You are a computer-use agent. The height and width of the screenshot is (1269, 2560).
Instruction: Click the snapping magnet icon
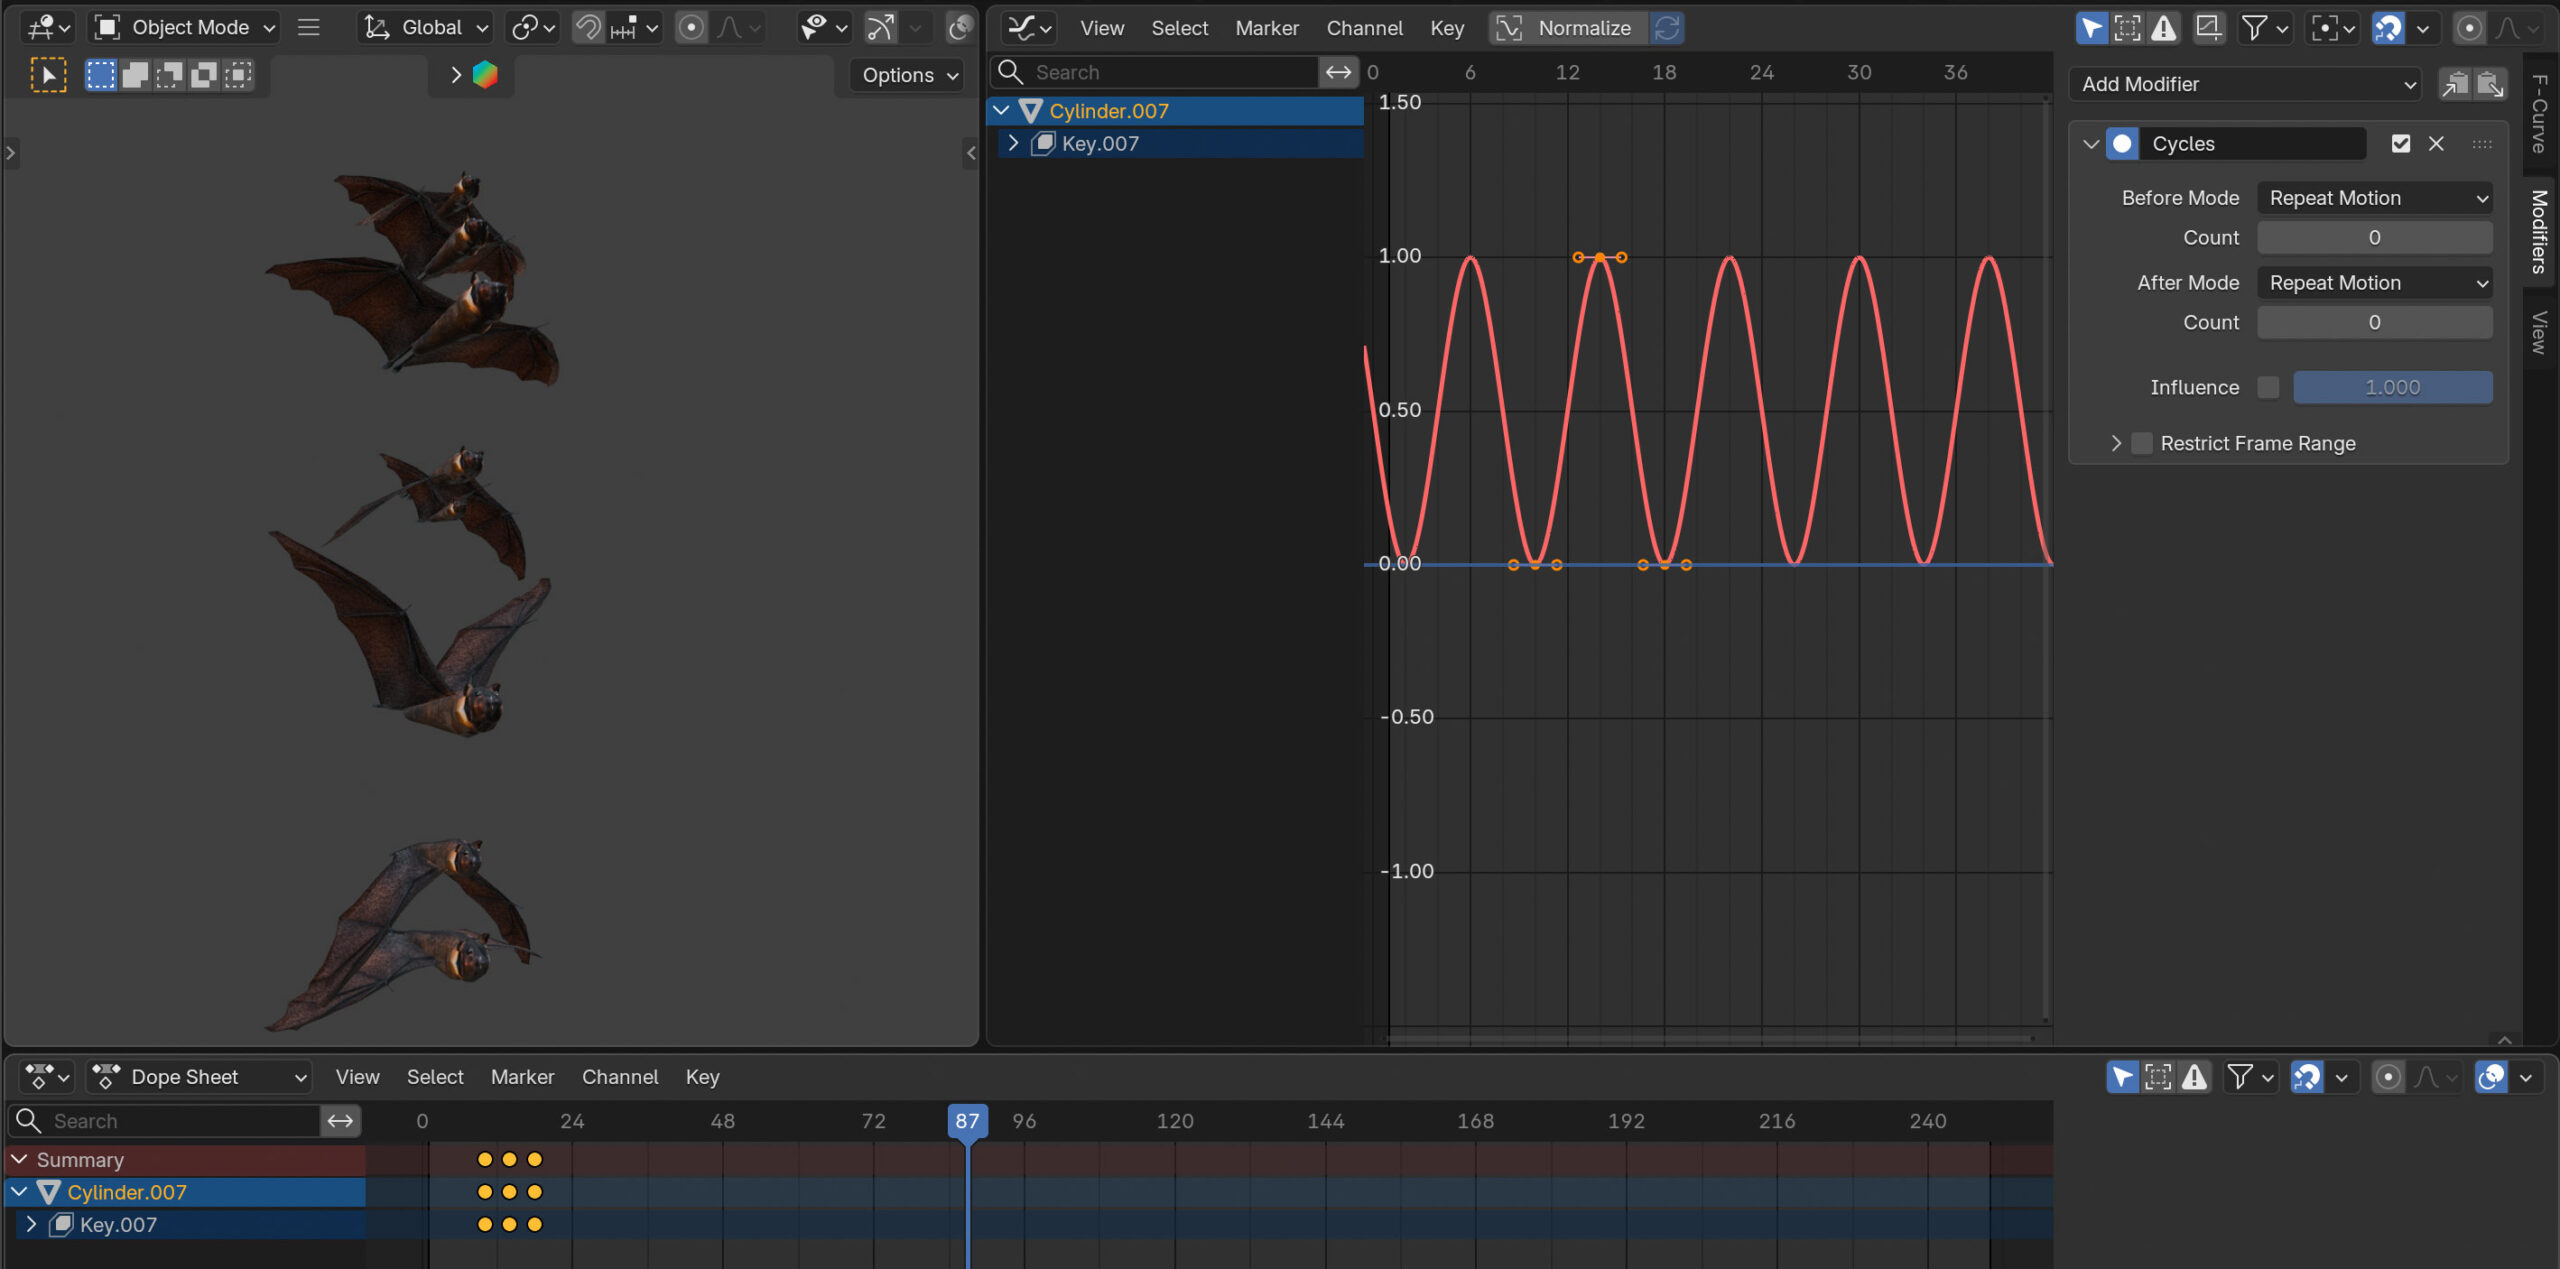coord(588,28)
